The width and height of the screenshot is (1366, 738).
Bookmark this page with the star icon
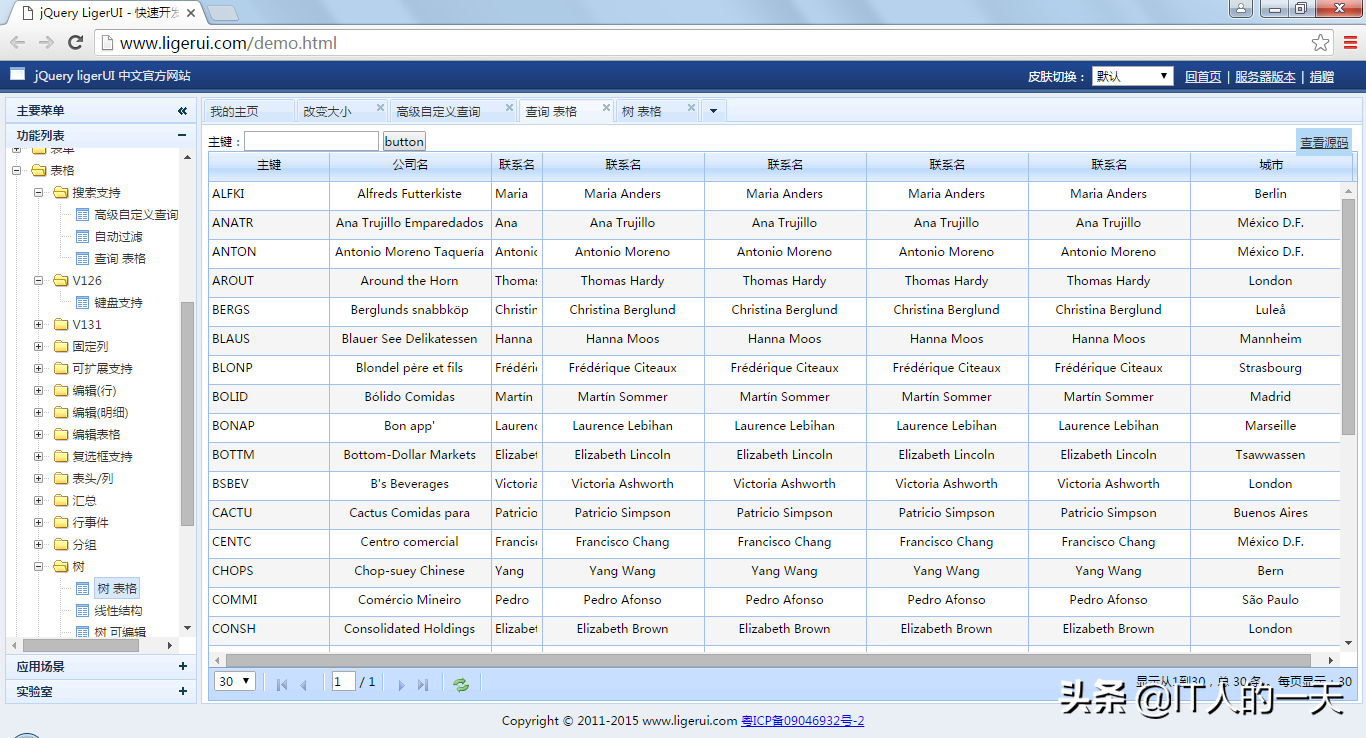click(1320, 43)
